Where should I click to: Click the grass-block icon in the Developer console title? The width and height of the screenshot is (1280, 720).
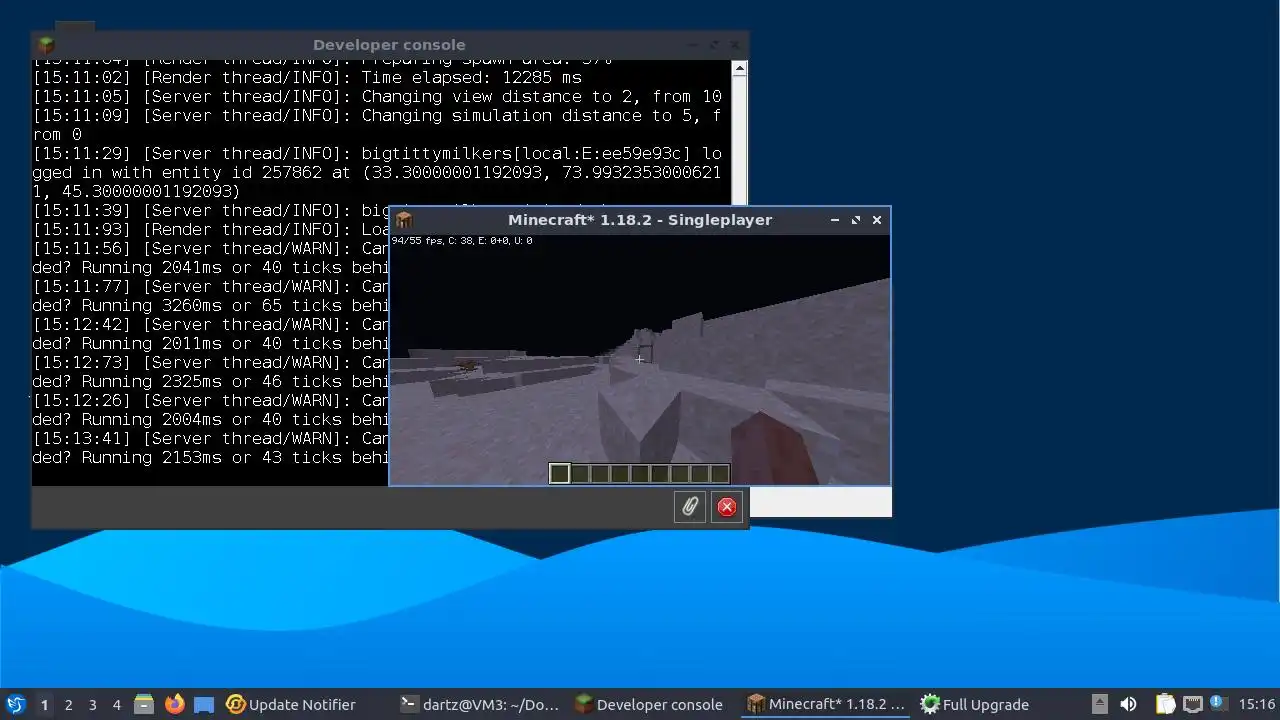click(x=46, y=44)
